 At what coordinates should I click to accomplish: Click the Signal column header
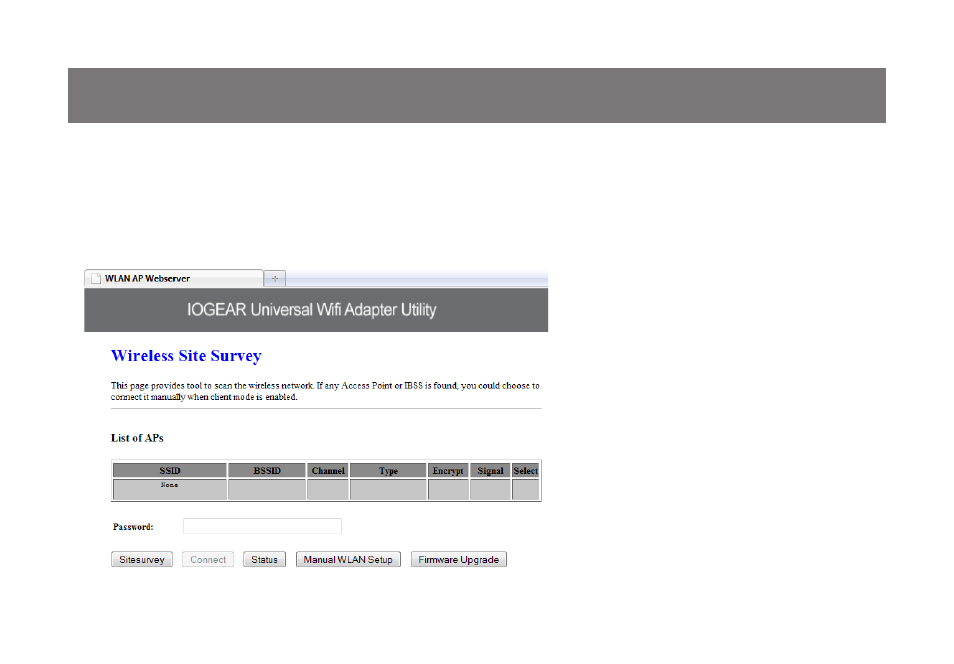[490, 470]
